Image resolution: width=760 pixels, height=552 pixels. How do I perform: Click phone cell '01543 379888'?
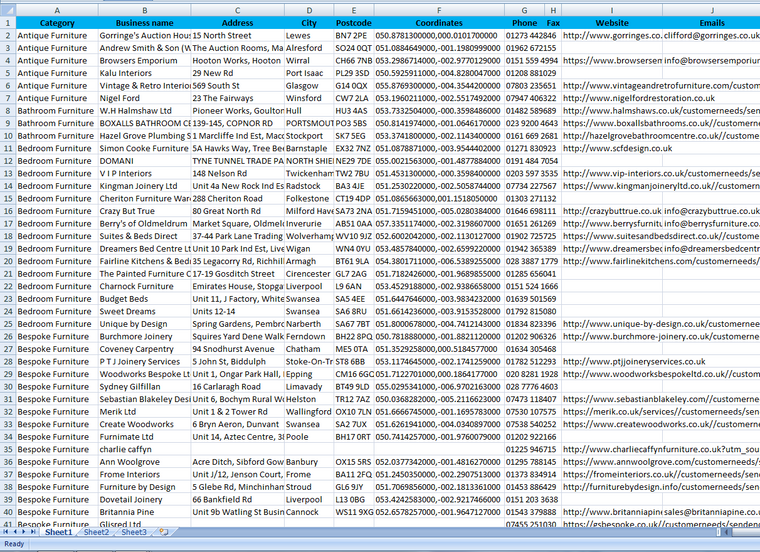(x=531, y=512)
